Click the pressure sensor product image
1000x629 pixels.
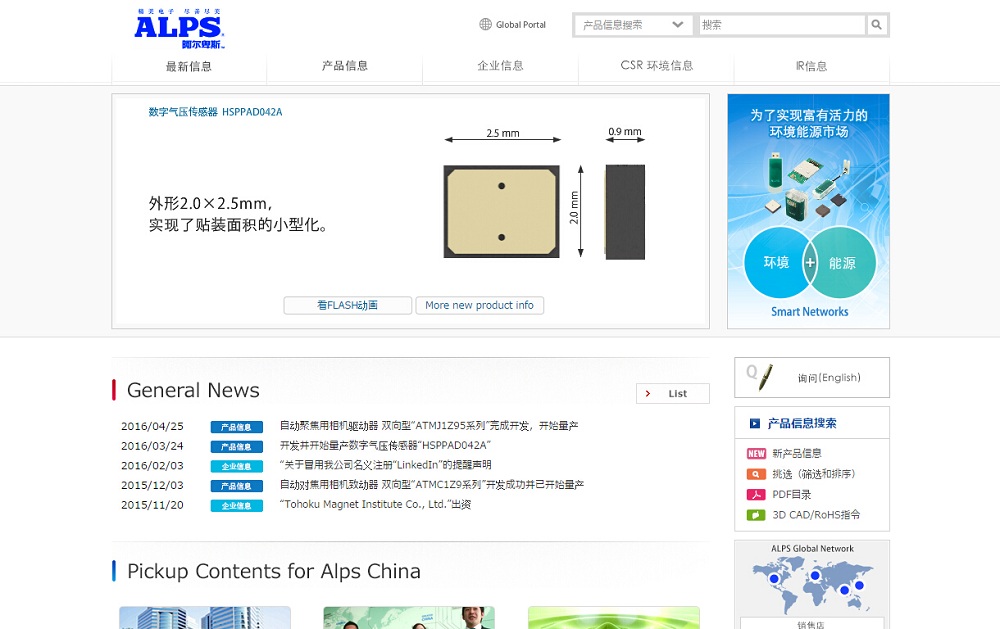coord(501,211)
